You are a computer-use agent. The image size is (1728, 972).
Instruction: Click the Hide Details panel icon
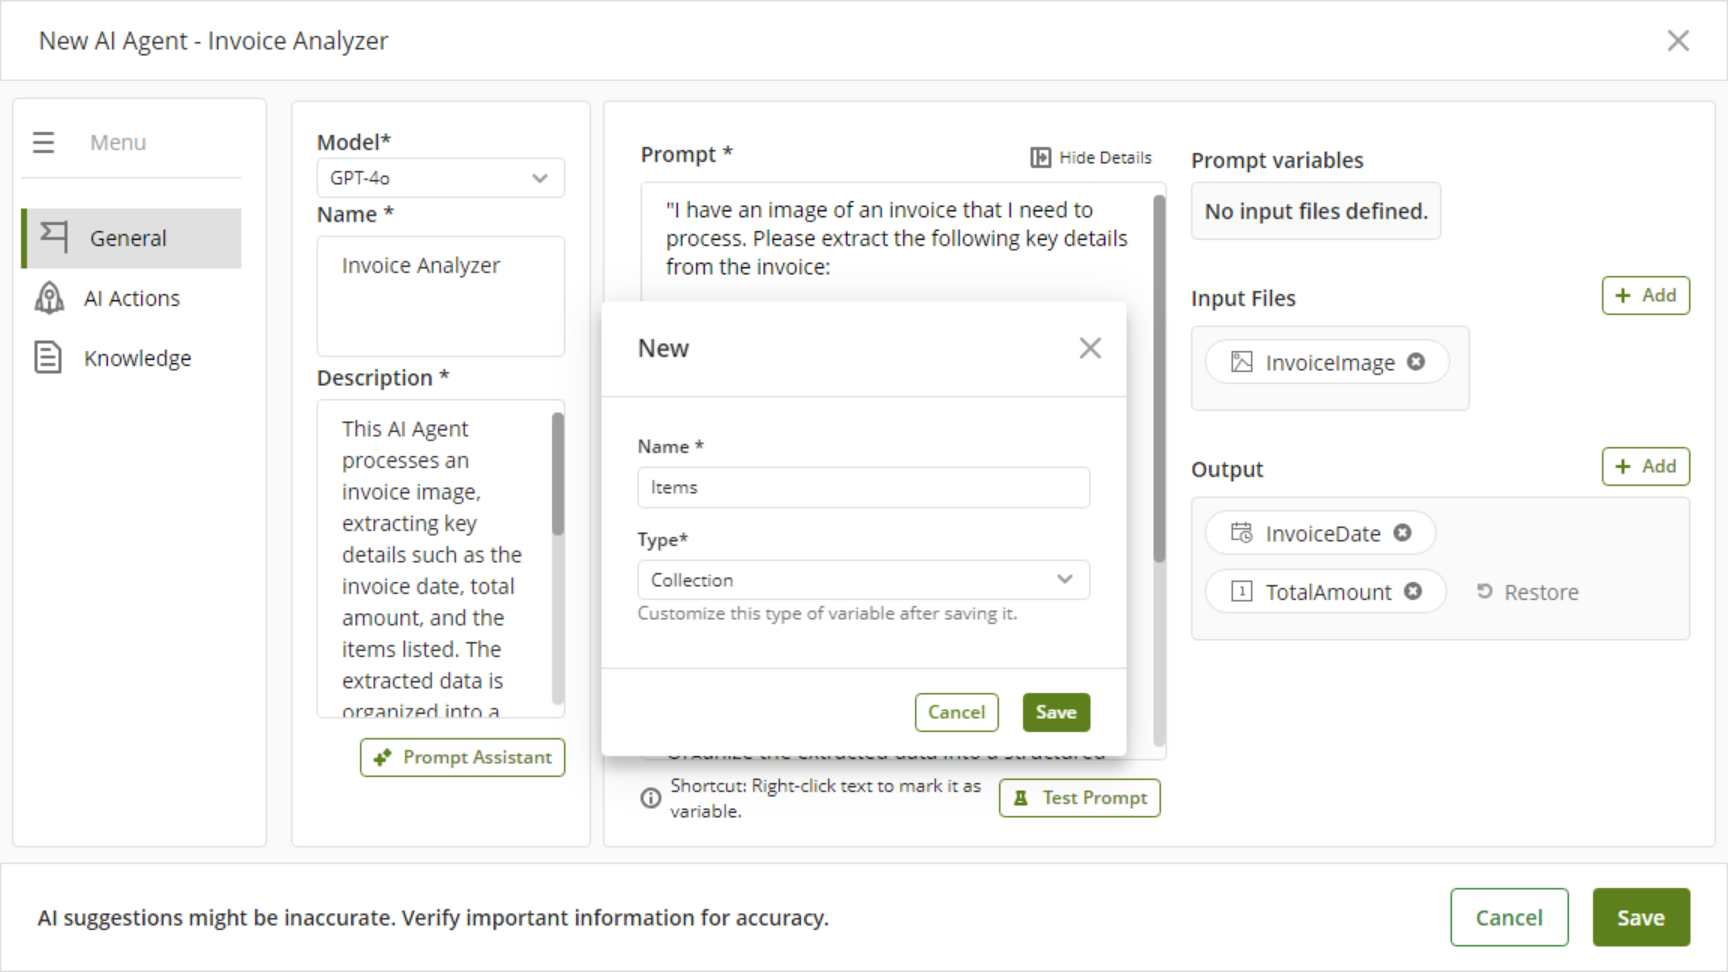point(1040,158)
